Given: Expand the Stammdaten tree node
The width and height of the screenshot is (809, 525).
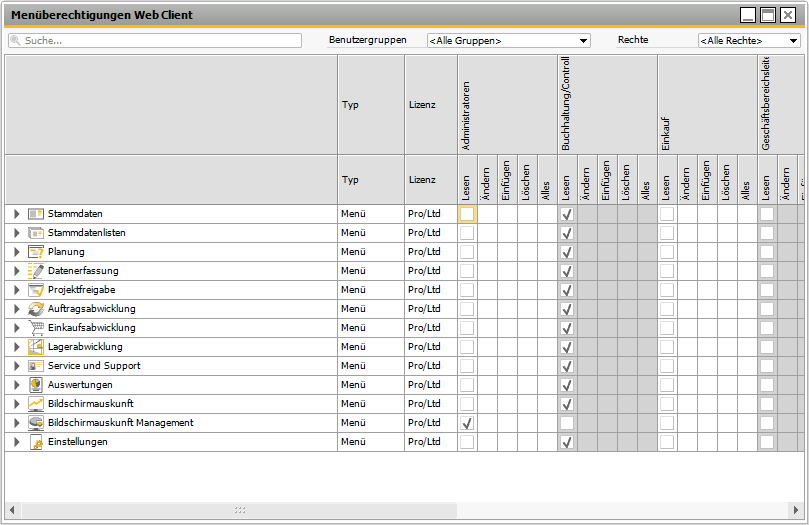Looking at the screenshot, I should coord(17,214).
